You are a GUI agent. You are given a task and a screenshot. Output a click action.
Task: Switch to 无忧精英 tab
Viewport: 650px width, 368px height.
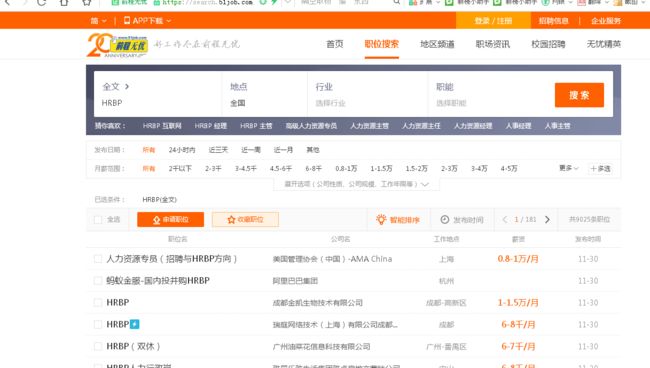604,44
